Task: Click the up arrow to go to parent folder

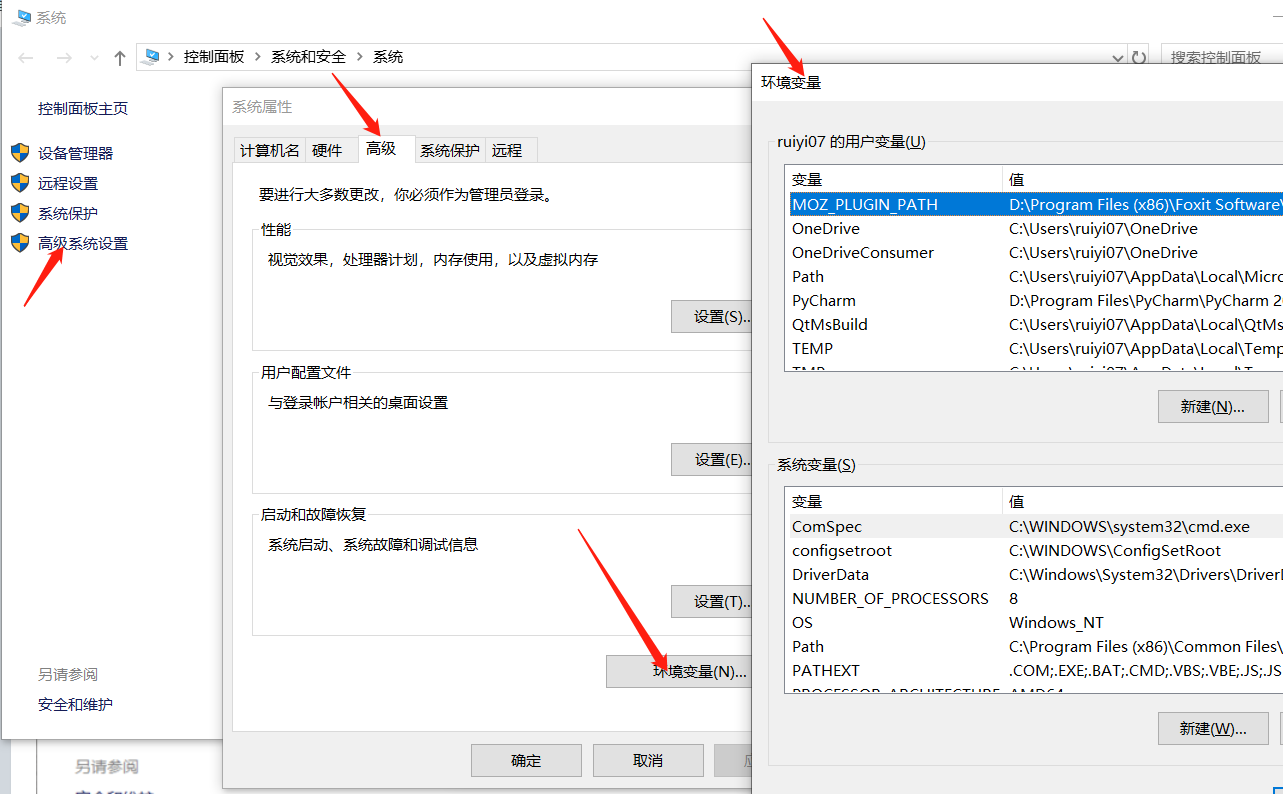Action: click(119, 57)
